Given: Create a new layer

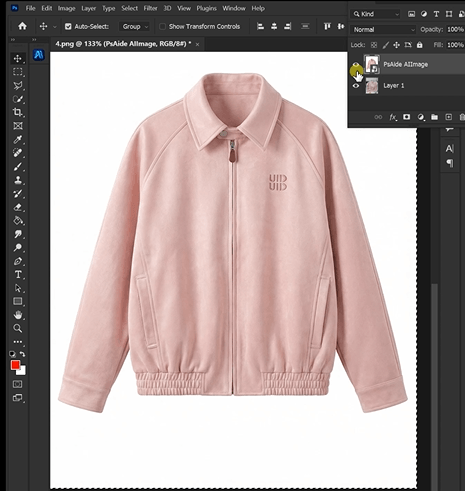Looking at the screenshot, I should (449, 117).
